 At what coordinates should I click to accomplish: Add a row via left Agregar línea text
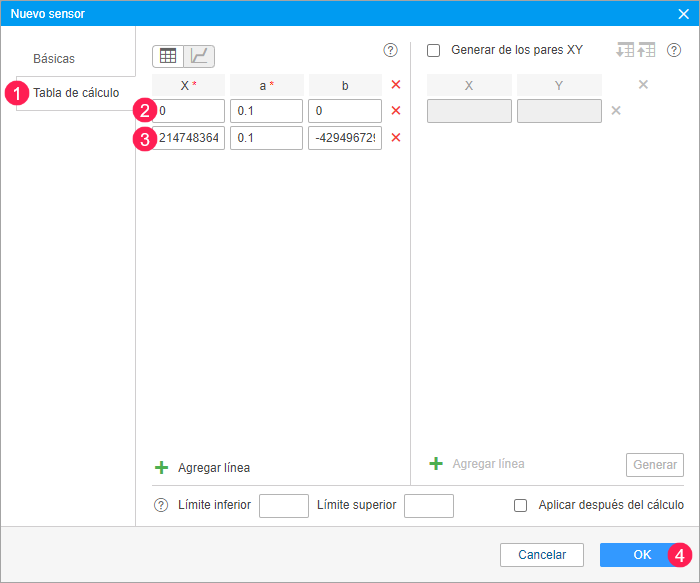(x=214, y=468)
